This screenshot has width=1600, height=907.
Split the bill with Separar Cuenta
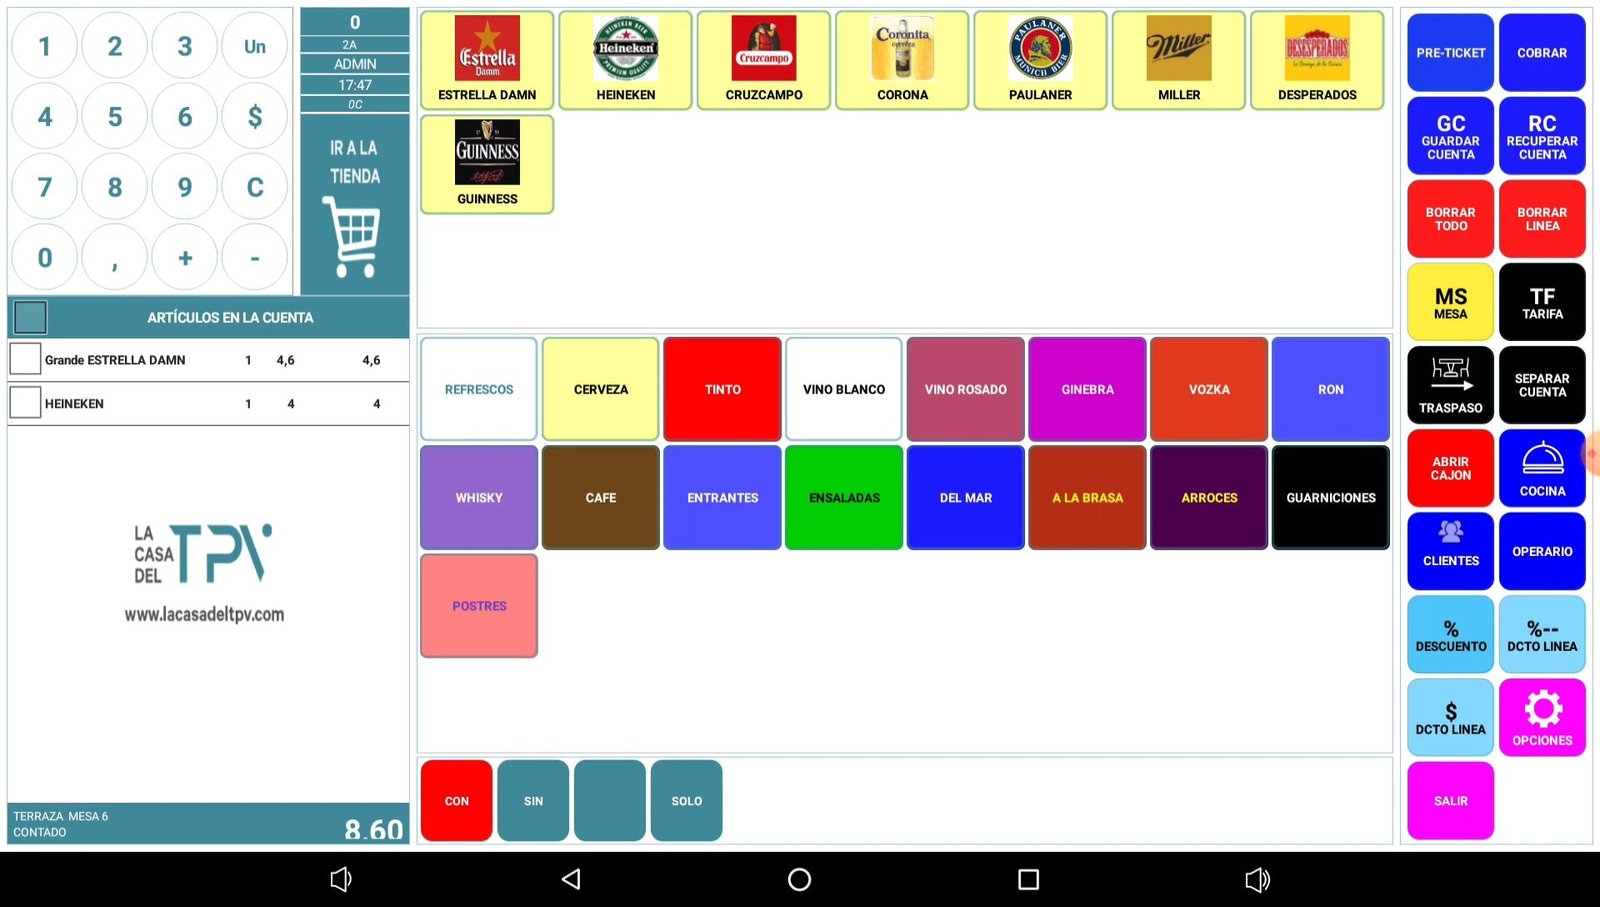coord(1542,385)
